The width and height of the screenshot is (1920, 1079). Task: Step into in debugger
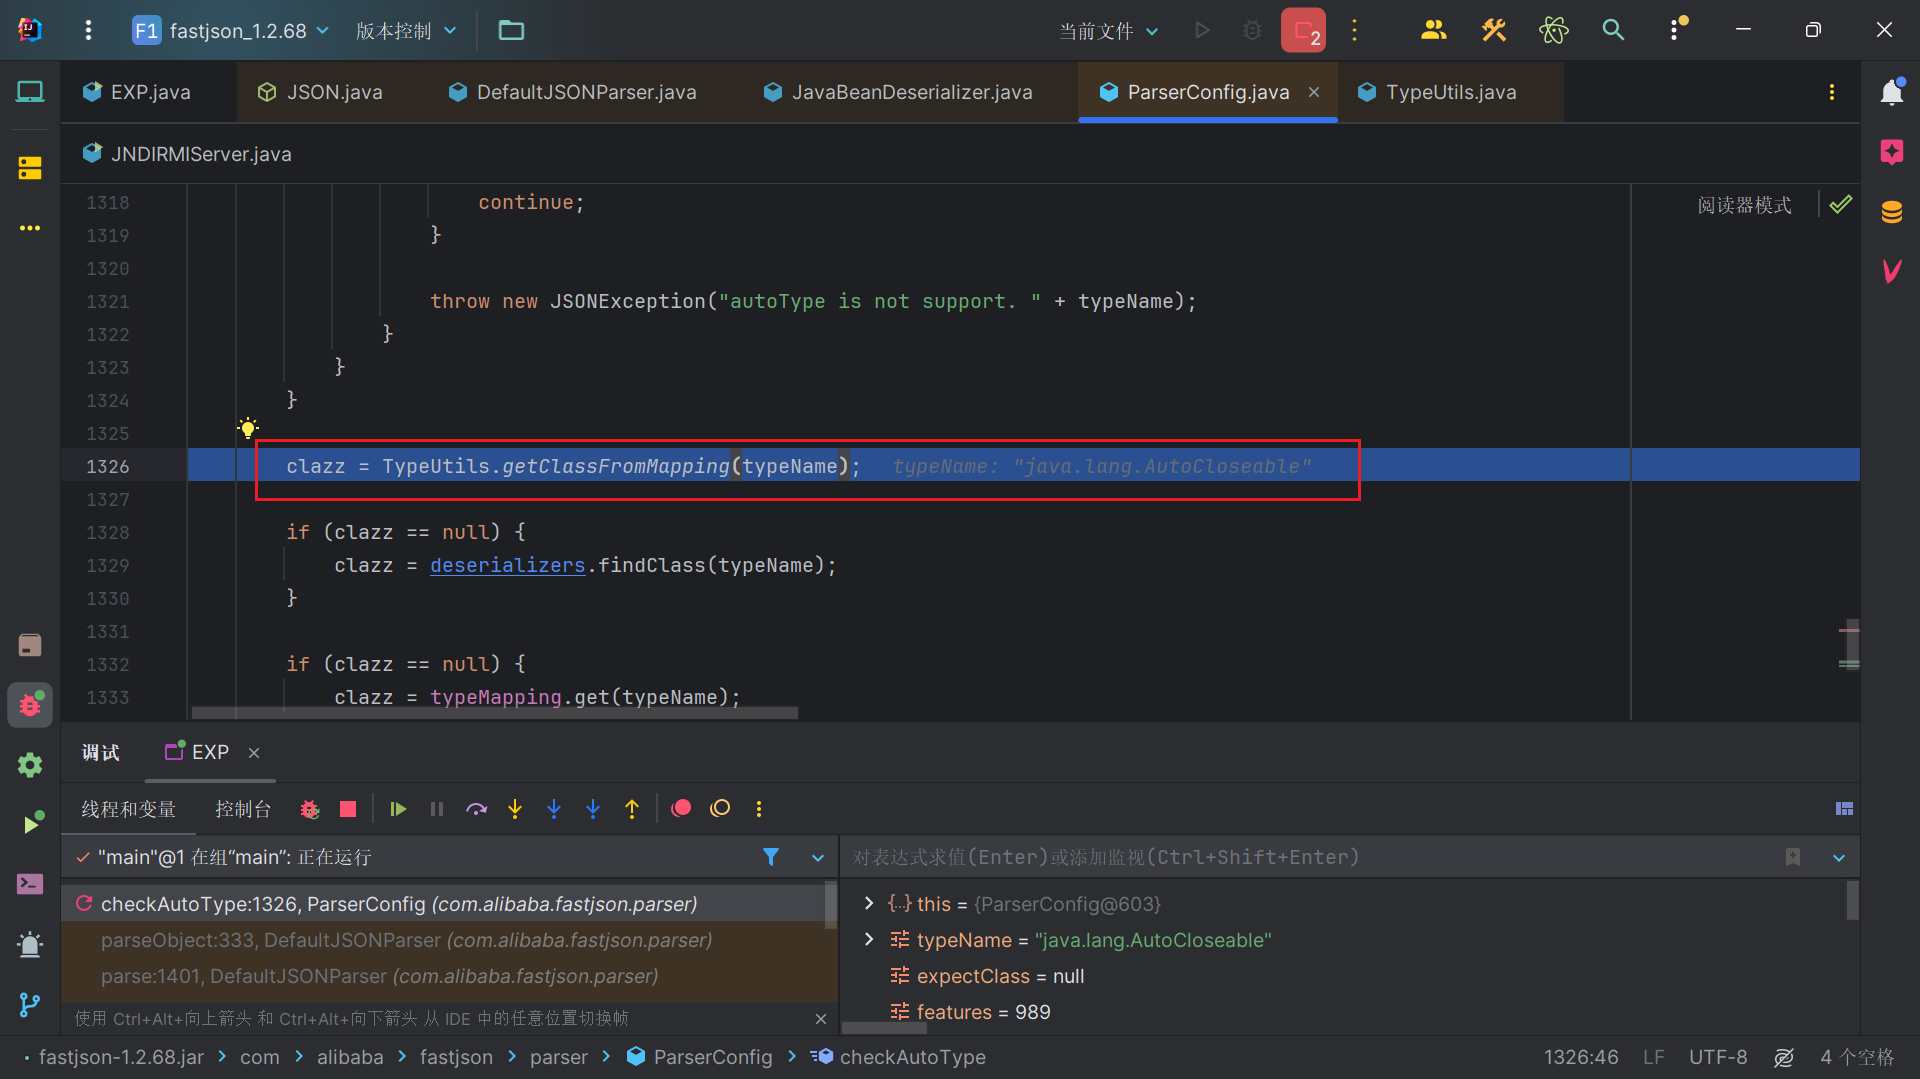pyautogui.click(x=515, y=809)
